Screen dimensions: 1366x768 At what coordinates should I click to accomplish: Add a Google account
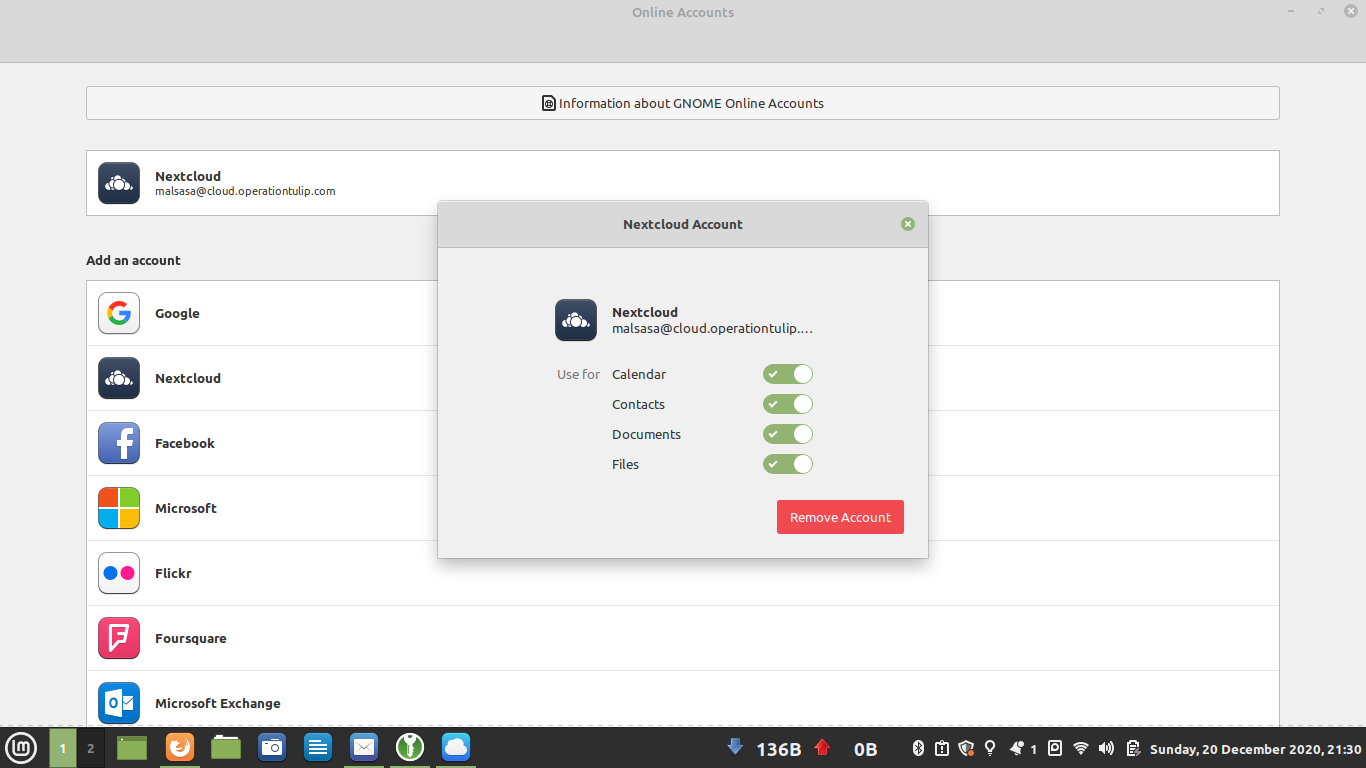point(683,313)
